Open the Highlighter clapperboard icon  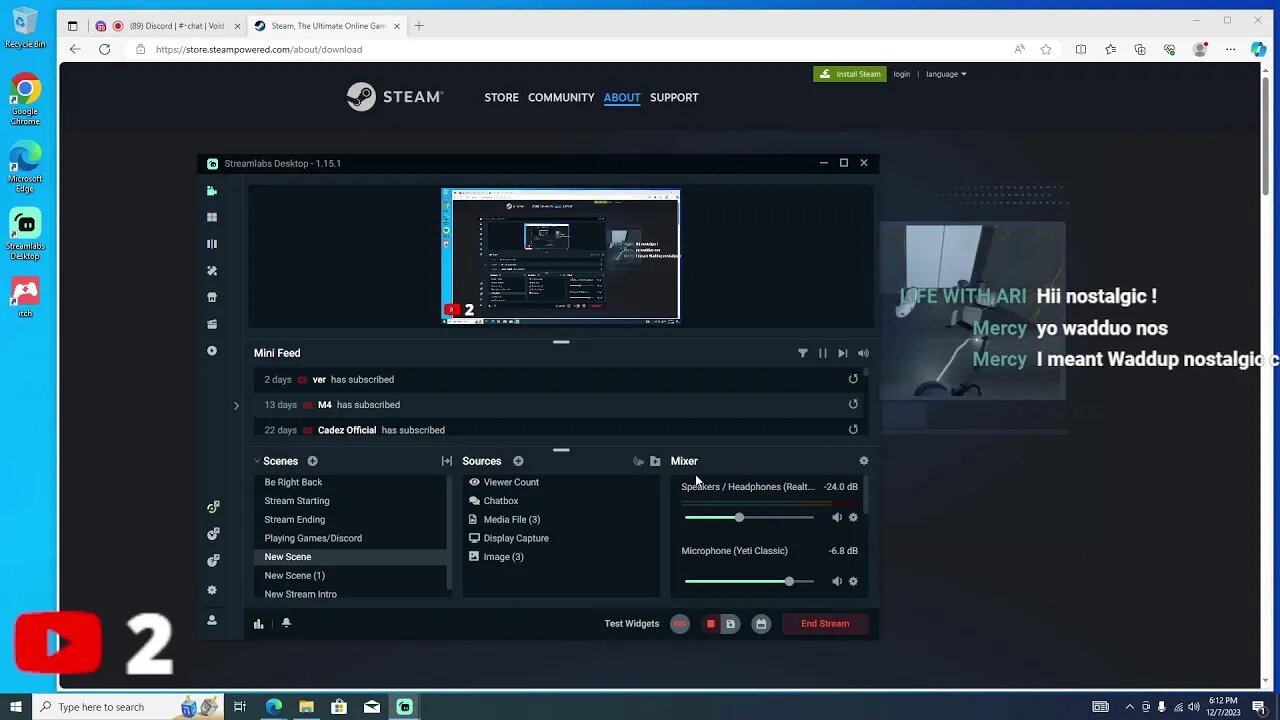[x=212, y=324]
